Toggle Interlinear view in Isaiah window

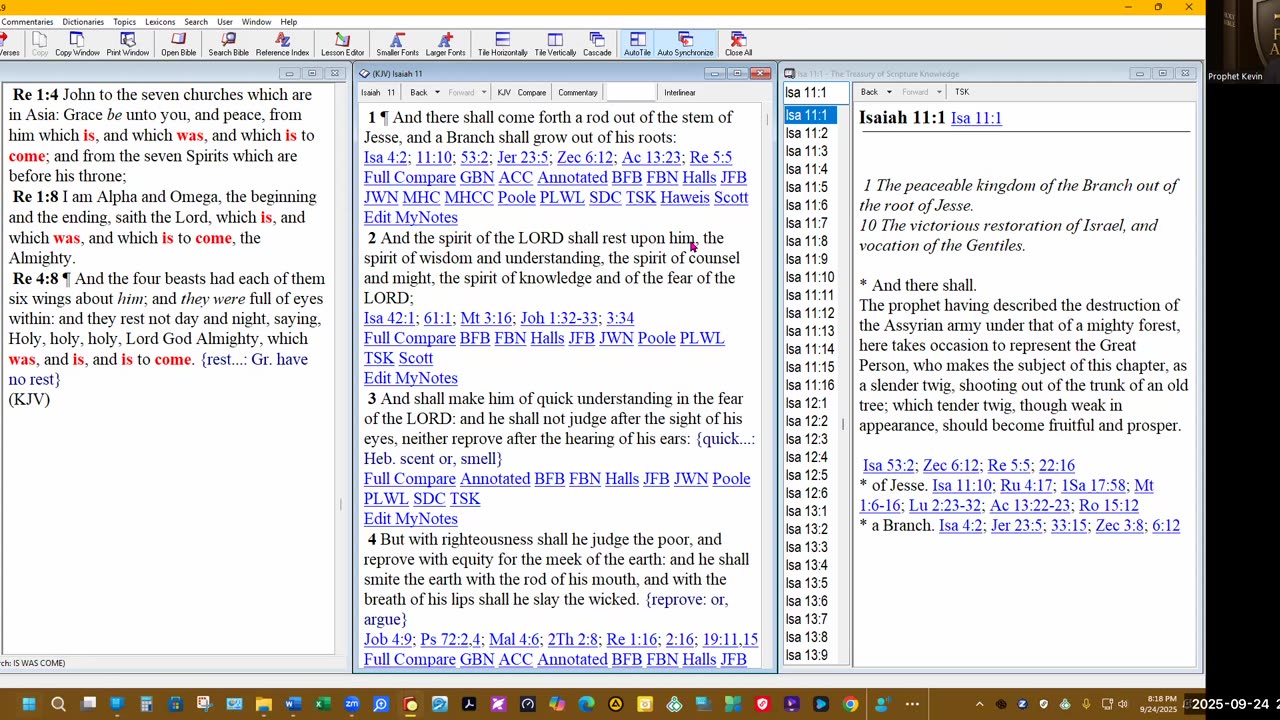679,93
